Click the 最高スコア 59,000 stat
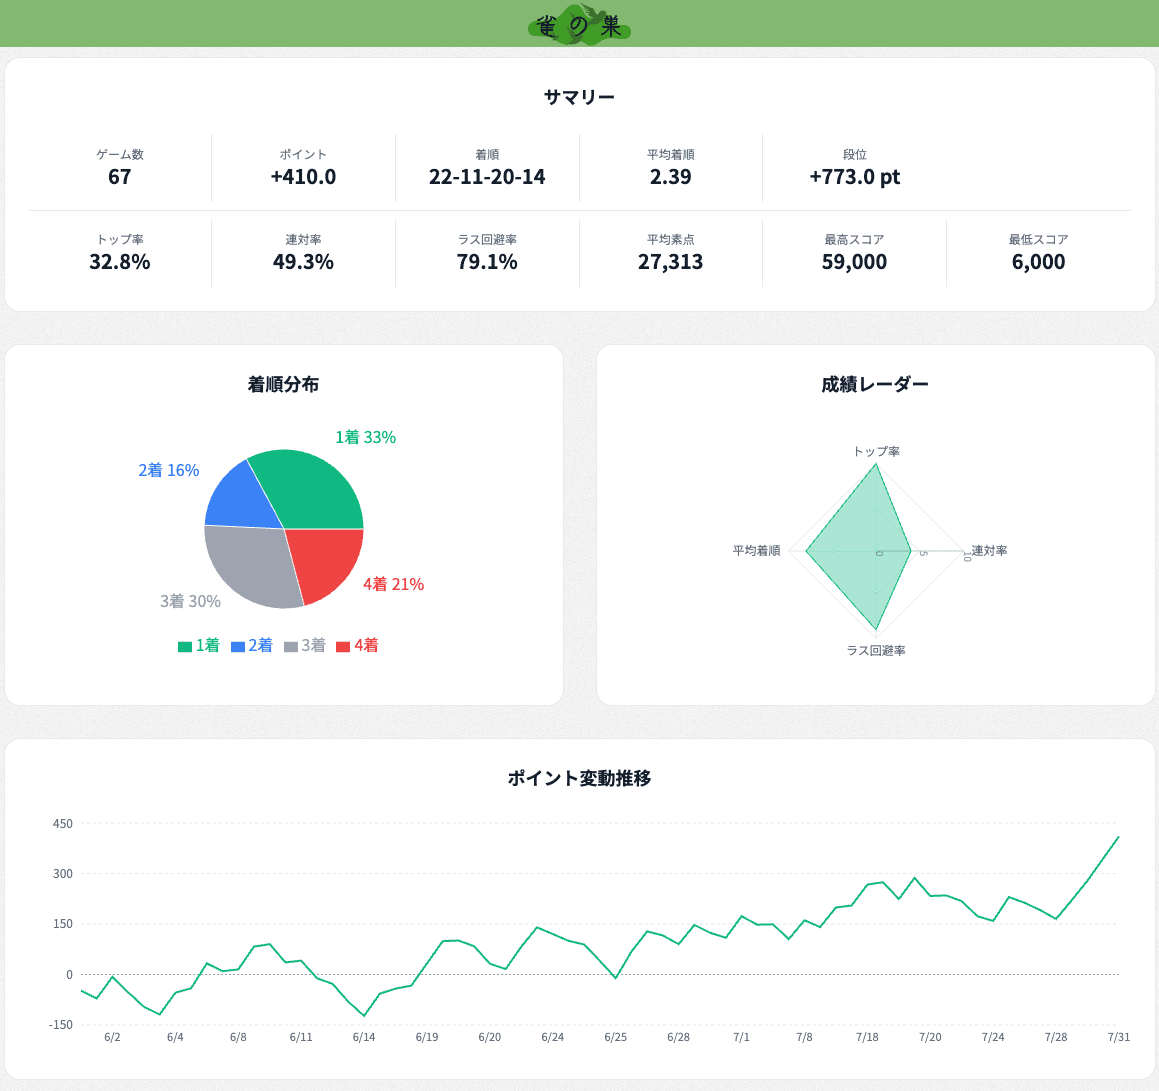The width and height of the screenshot is (1159, 1091). click(854, 252)
